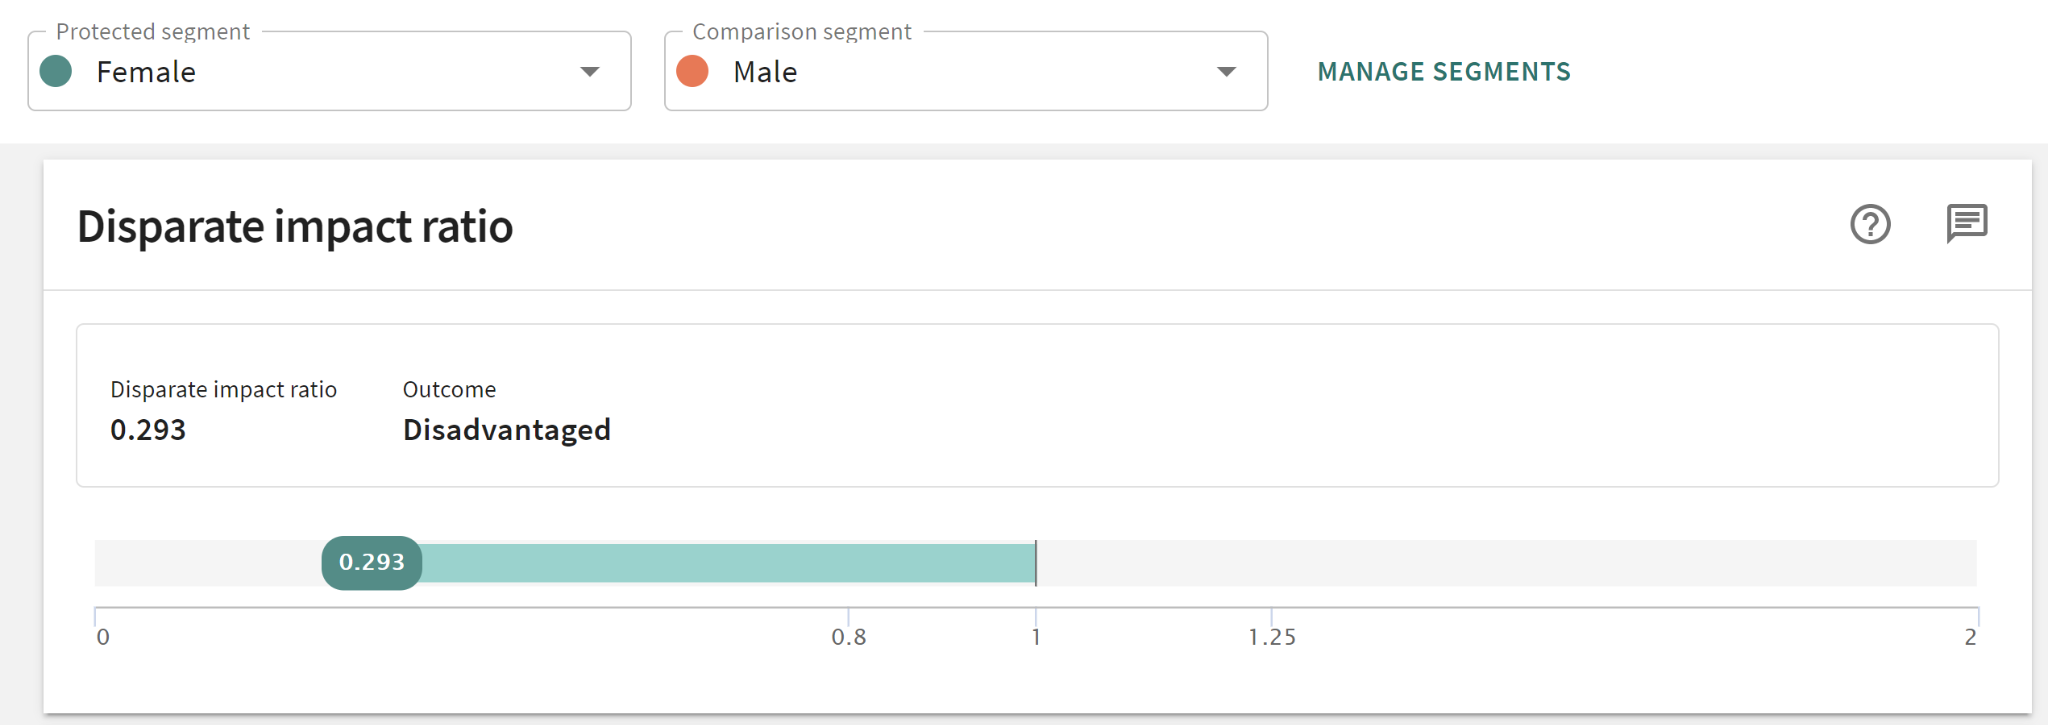Click the 0.293 ratio value in summary box
Viewport: 2048px width, 725px height.
(148, 430)
